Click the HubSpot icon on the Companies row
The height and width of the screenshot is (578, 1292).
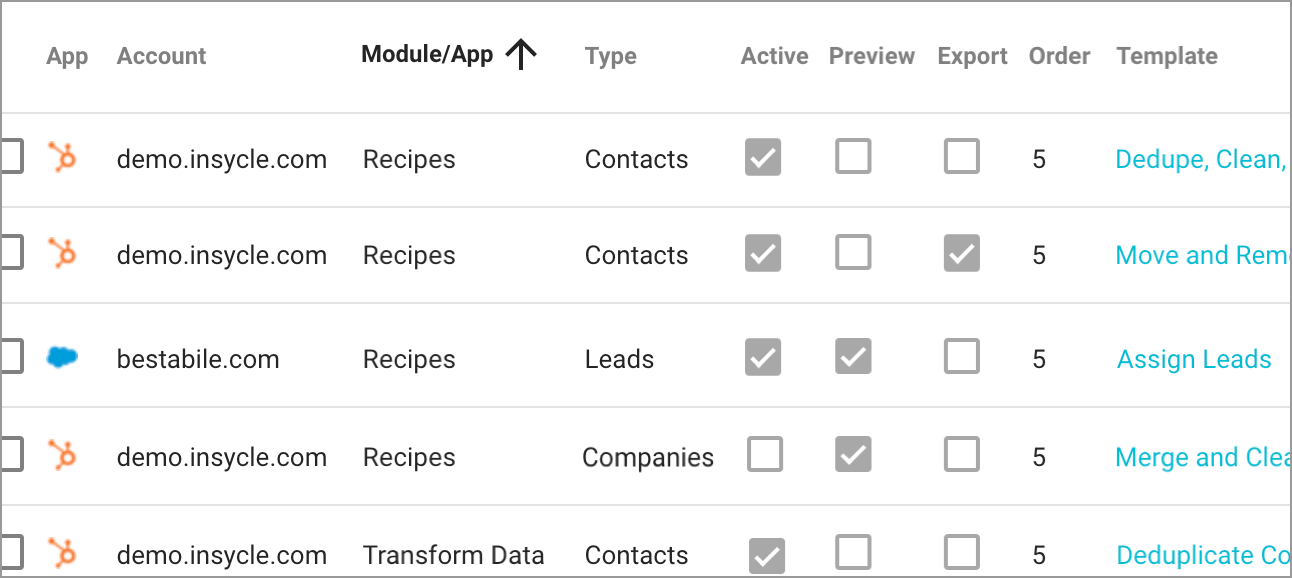(62, 456)
